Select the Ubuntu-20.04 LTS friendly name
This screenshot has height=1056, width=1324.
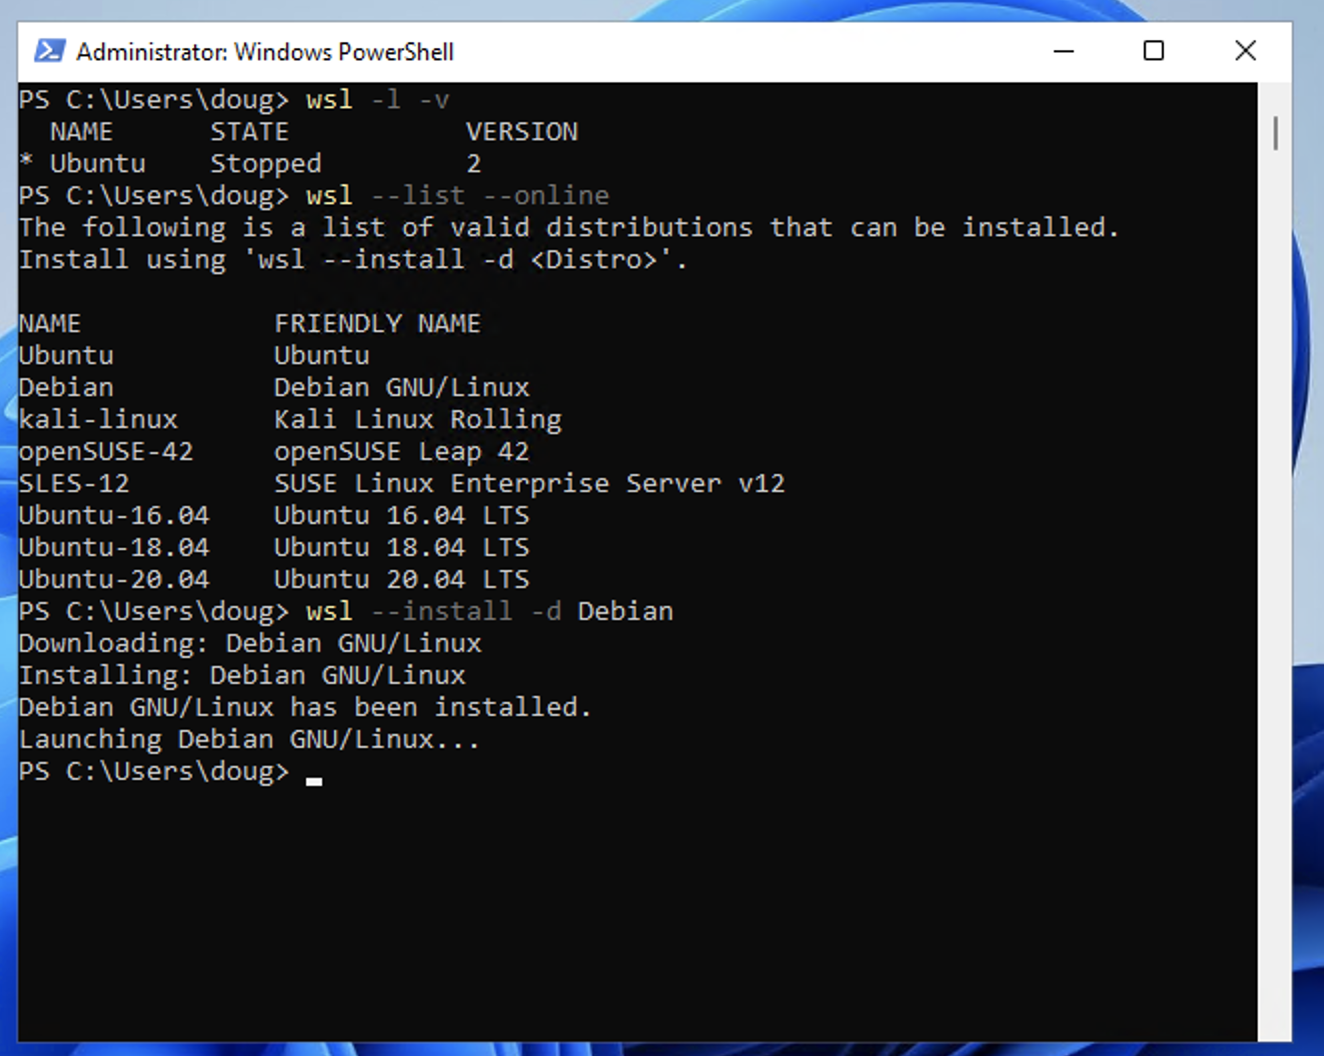(x=401, y=579)
